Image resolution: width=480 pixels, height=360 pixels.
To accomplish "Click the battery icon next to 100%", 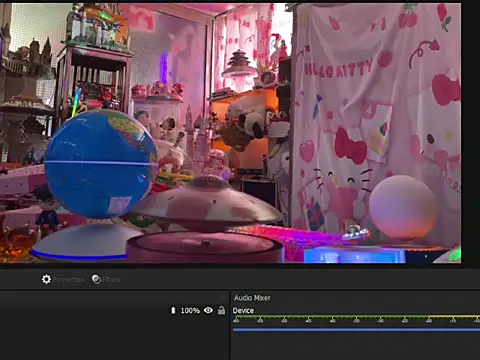I will pos(173,310).
